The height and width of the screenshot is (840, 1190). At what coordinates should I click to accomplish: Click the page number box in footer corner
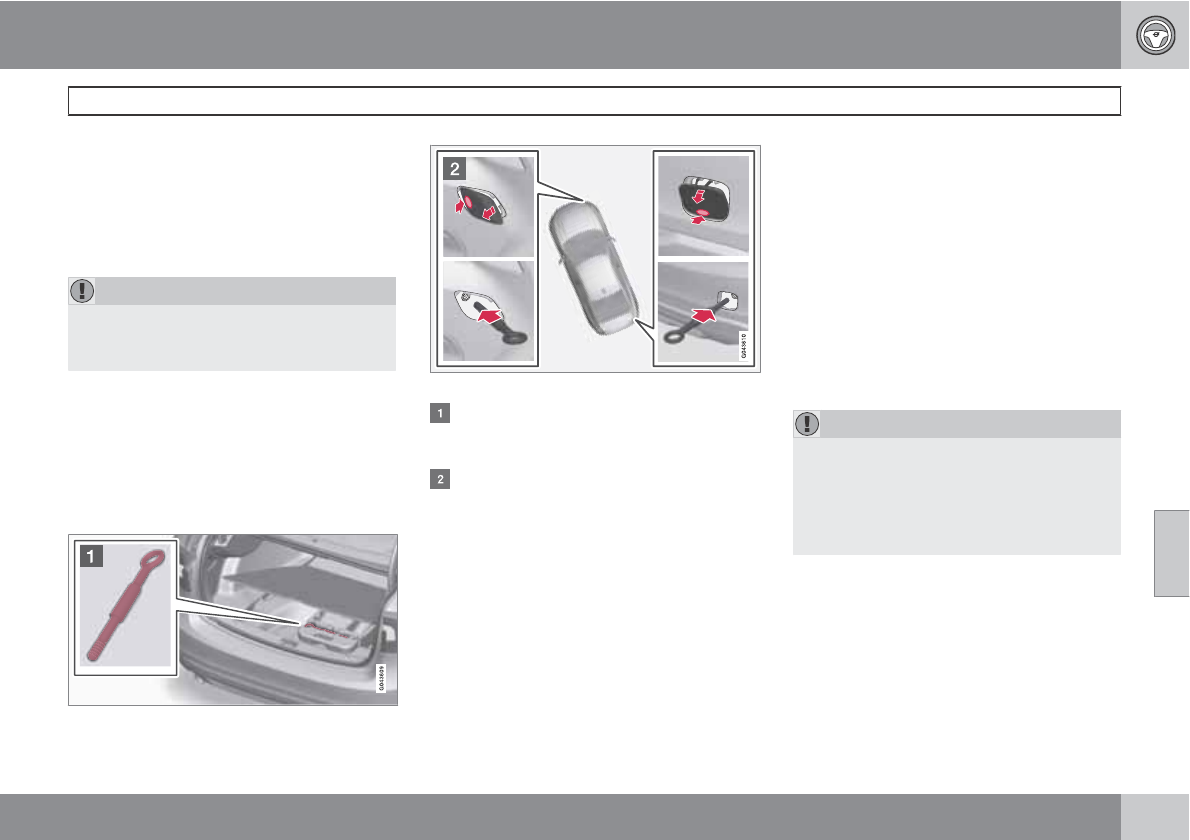[1155, 816]
